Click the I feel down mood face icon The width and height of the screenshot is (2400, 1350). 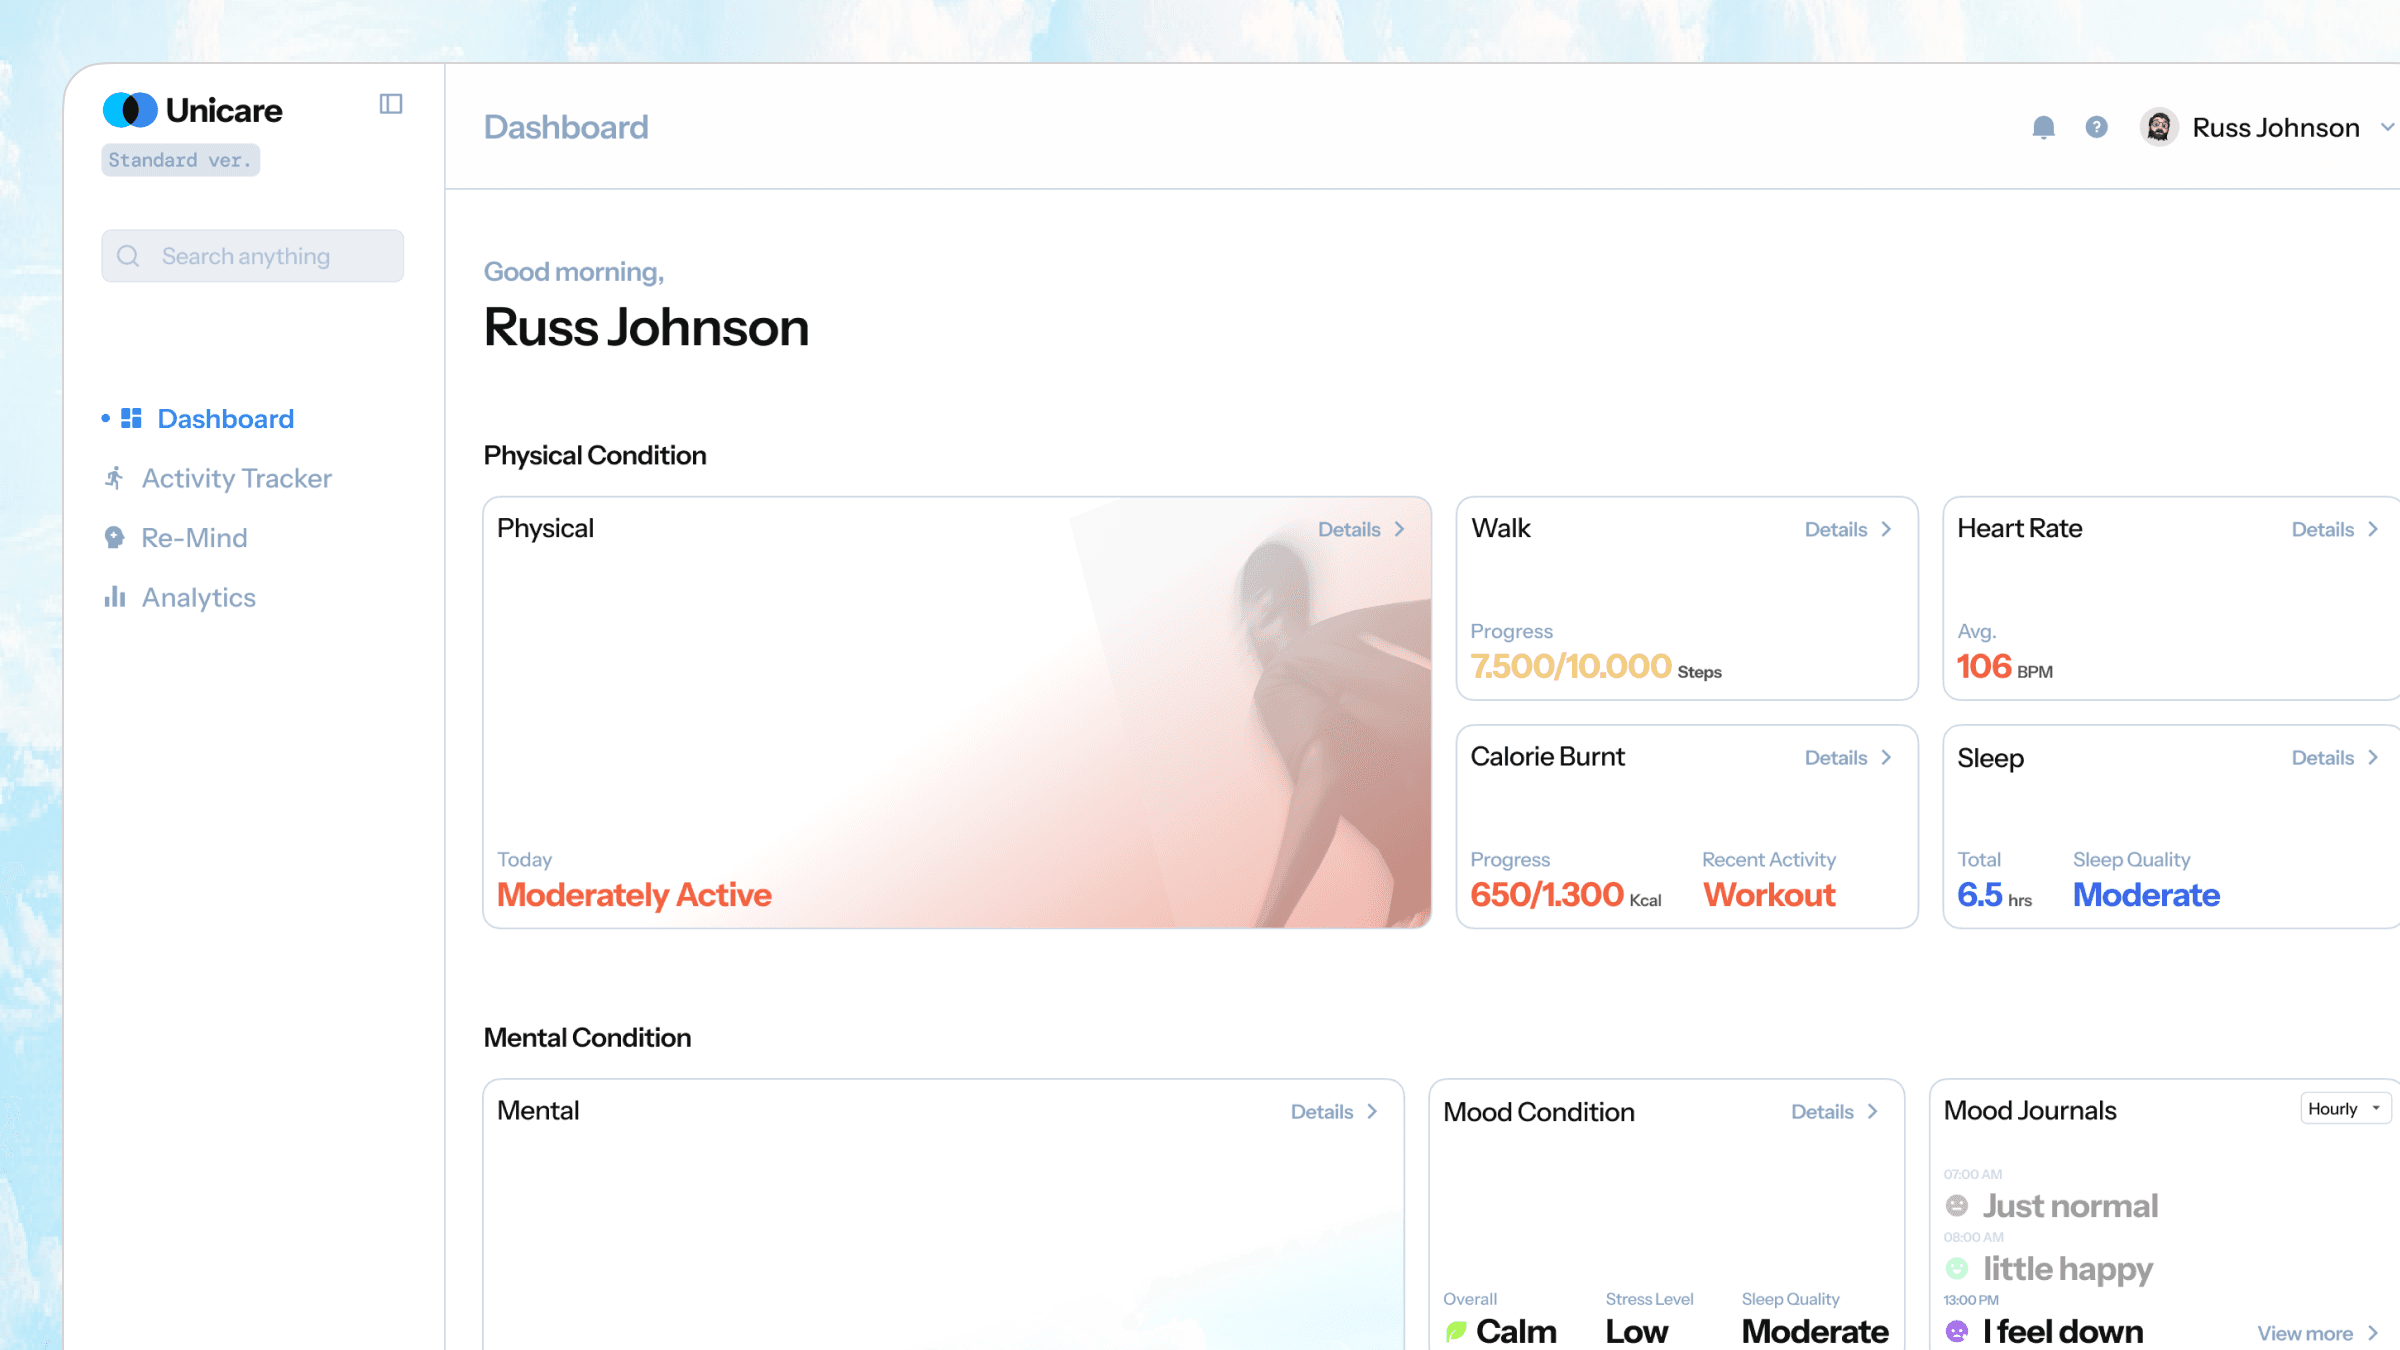point(1957,1332)
